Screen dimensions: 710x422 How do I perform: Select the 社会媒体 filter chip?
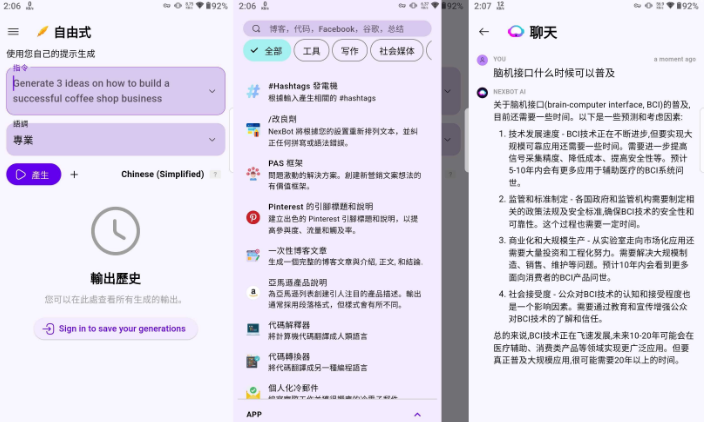coord(397,51)
